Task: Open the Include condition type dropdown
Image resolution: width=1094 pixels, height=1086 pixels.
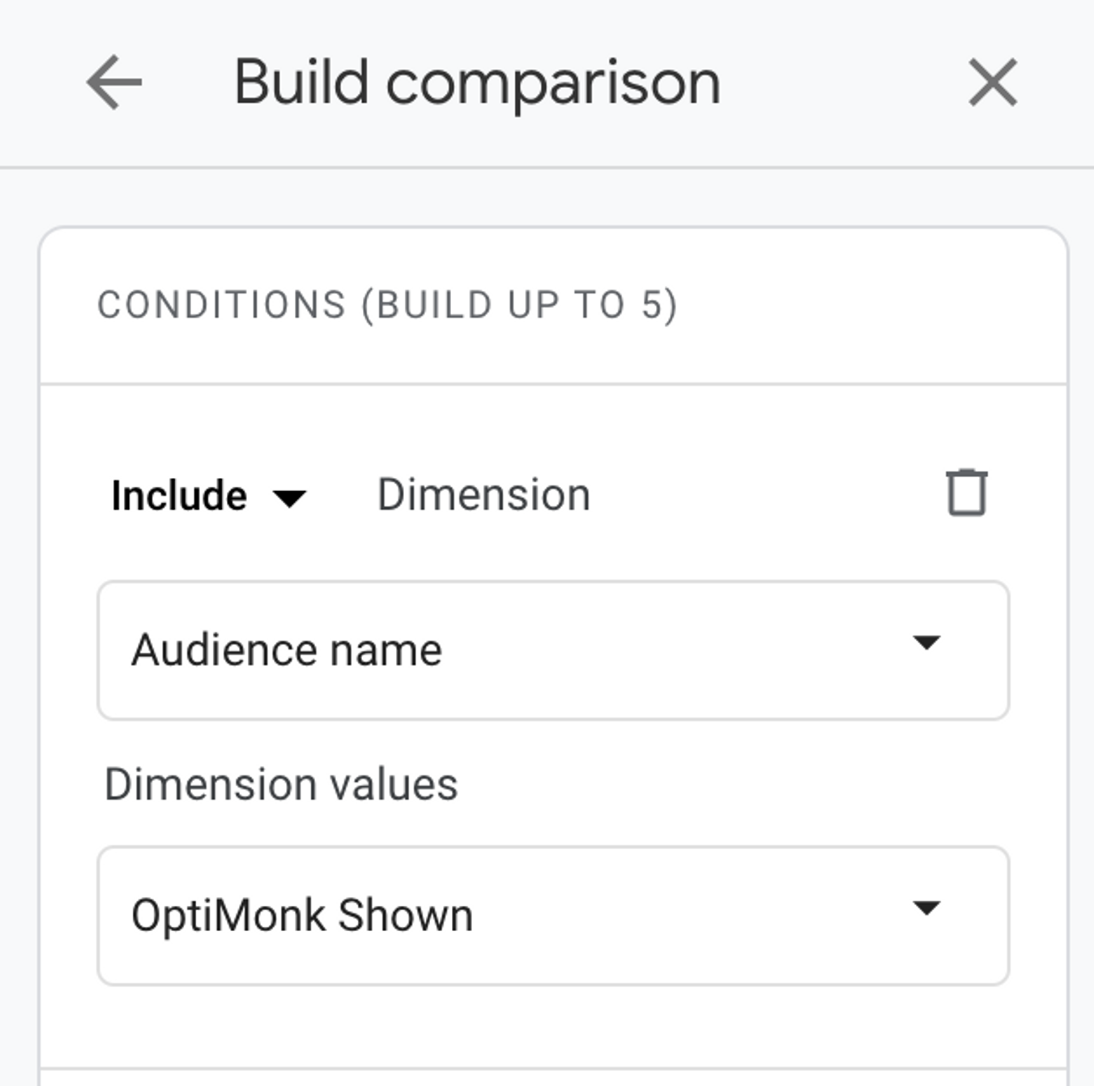Action: pos(209,496)
